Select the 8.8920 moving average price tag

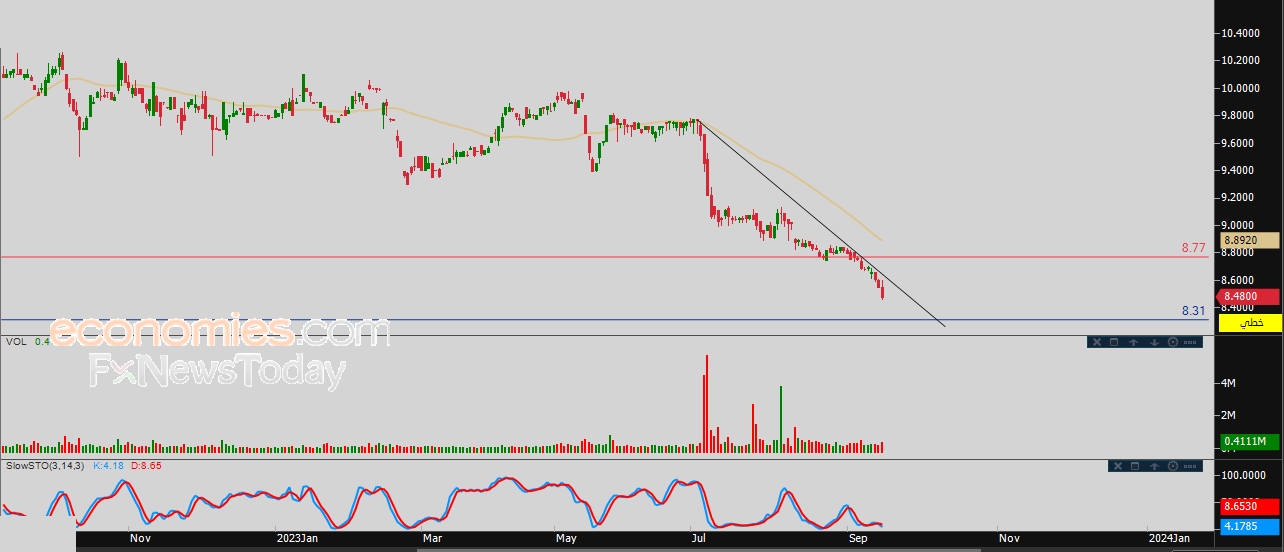tap(1252, 240)
